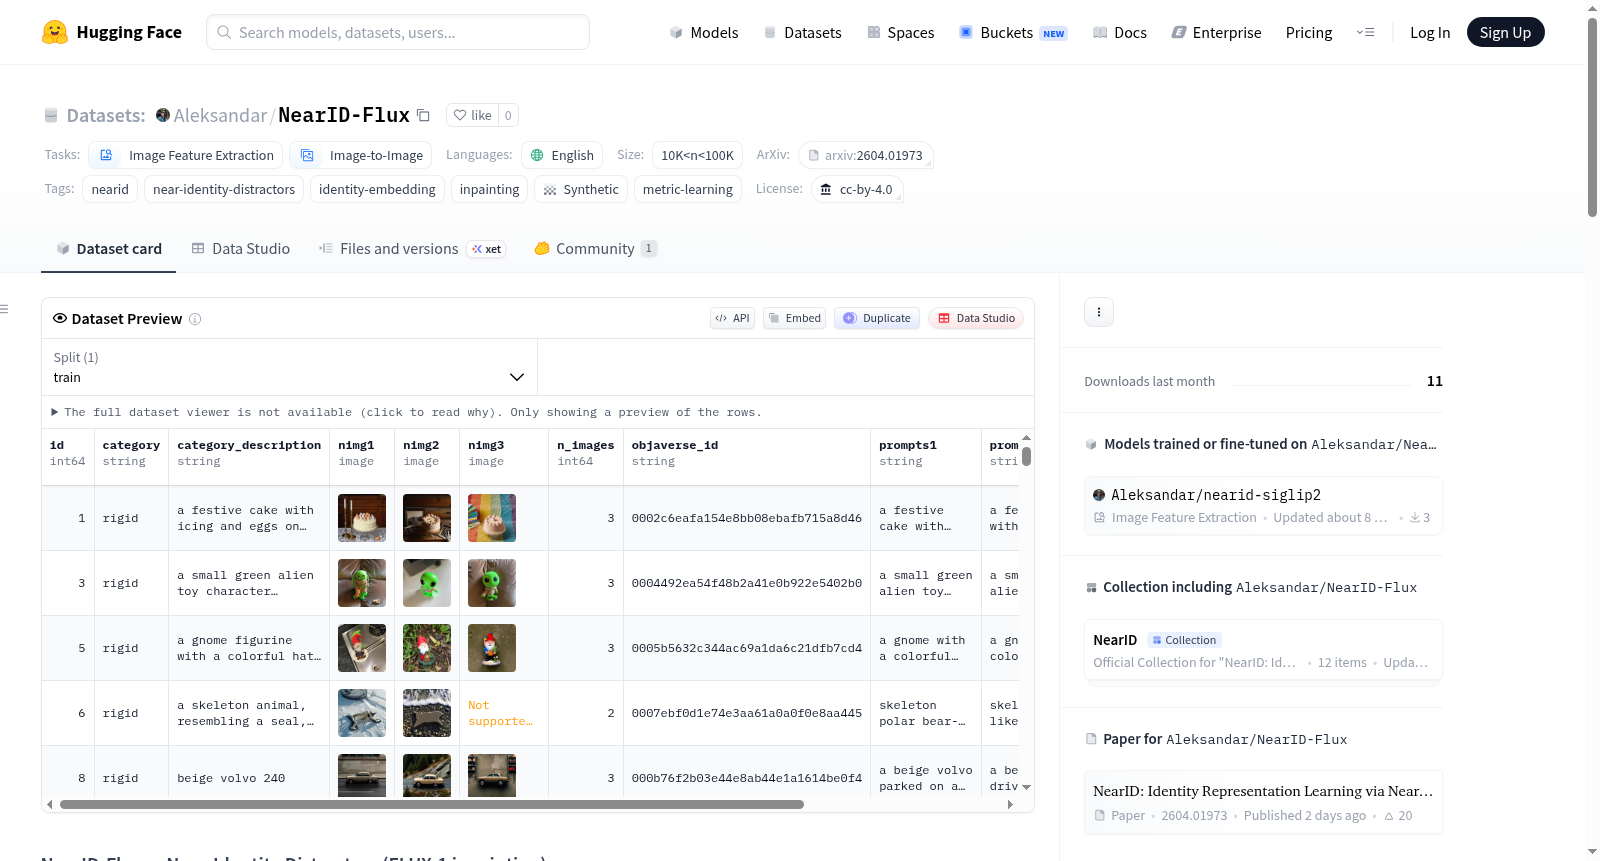This screenshot has width=1600, height=861.
Task: Open the nimg2 thumbnail in the gnome figurine row
Action: tap(427, 648)
